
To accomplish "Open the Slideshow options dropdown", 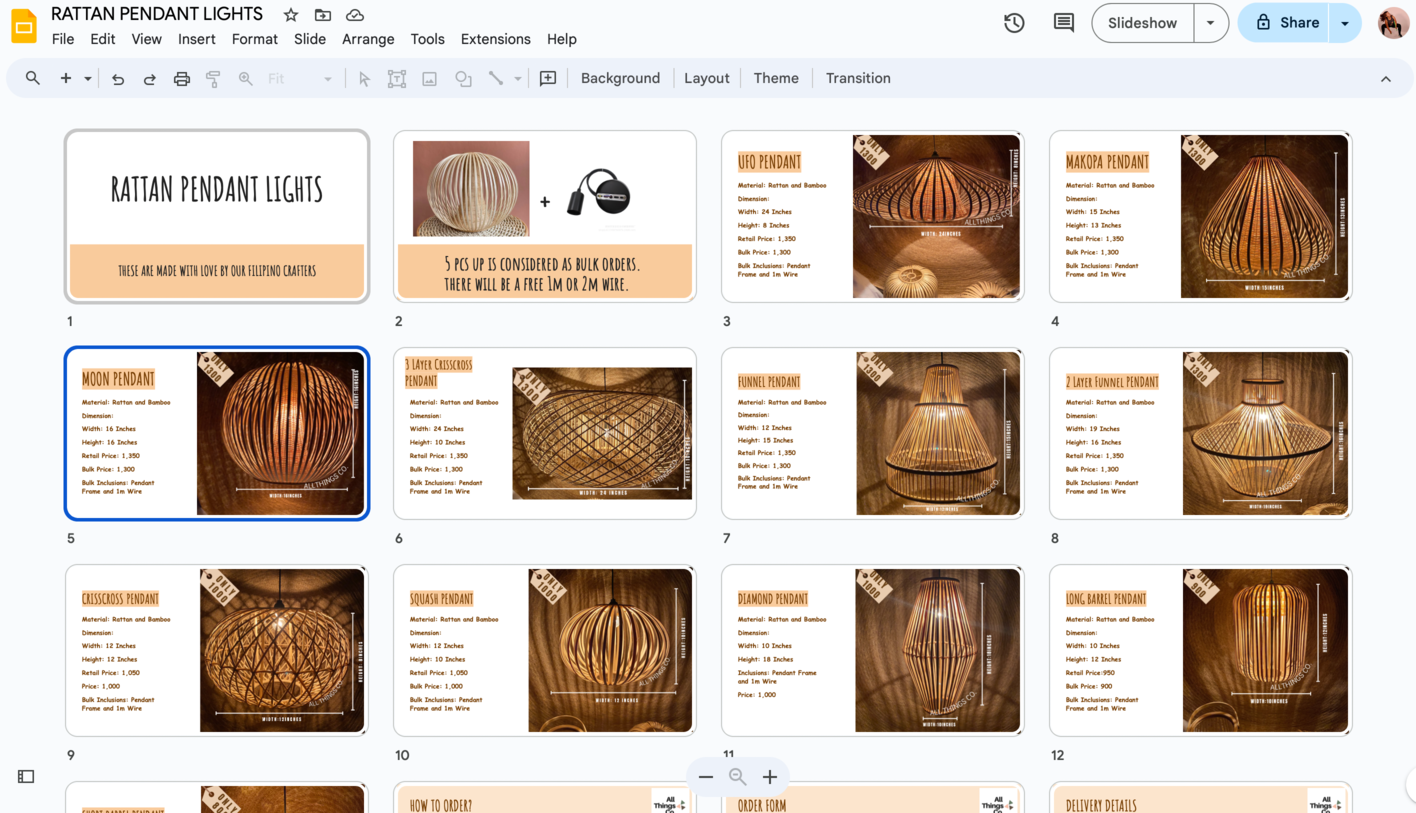I will (x=1211, y=23).
